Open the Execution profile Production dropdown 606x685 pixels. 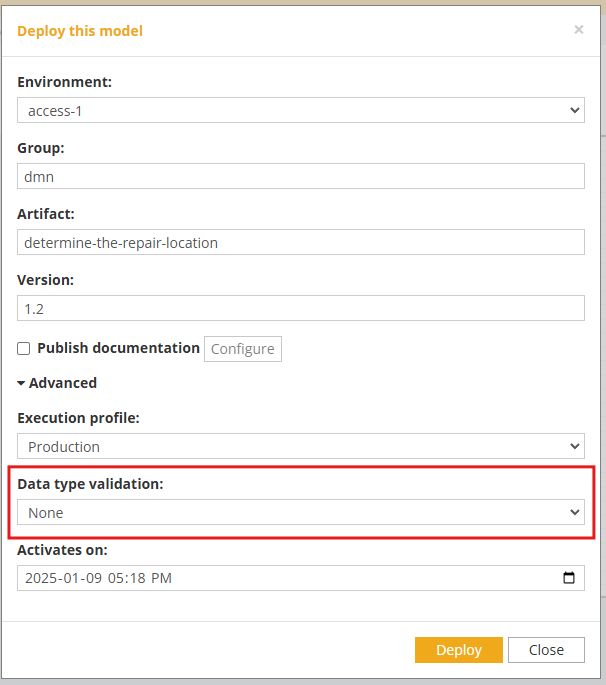[301, 446]
